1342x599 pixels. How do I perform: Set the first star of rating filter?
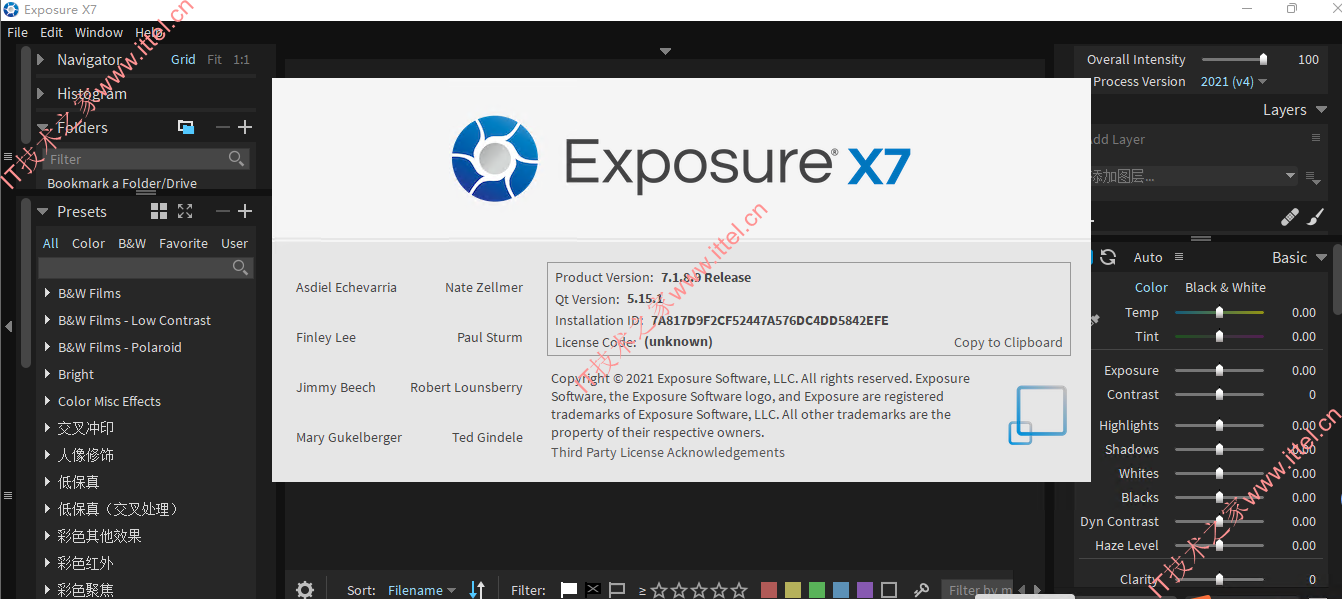coord(659,590)
